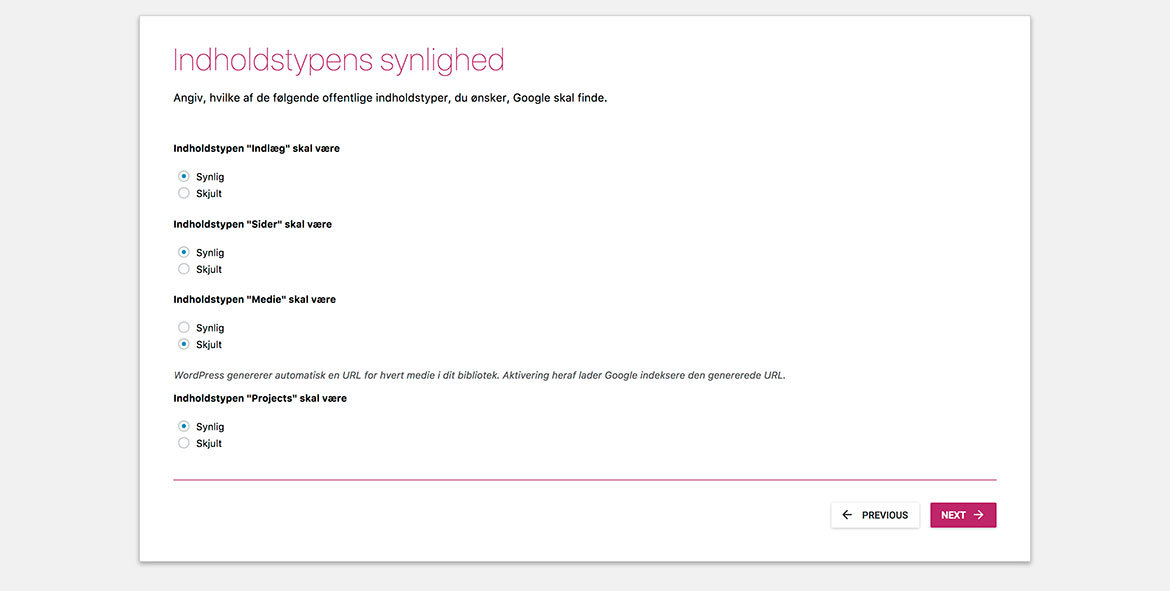Set the Medie content type to Synlig
This screenshot has height=591, width=1170.
tap(184, 328)
